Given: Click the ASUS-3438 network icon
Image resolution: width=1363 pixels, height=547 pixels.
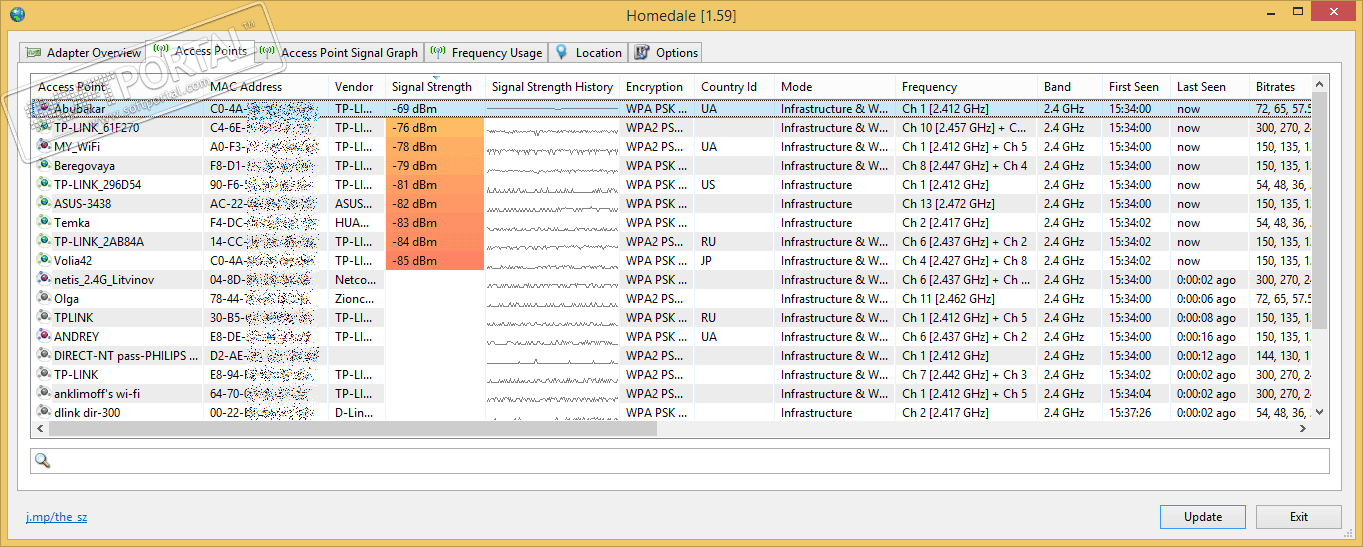Looking at the screenshot, I should tap(44, 203).
